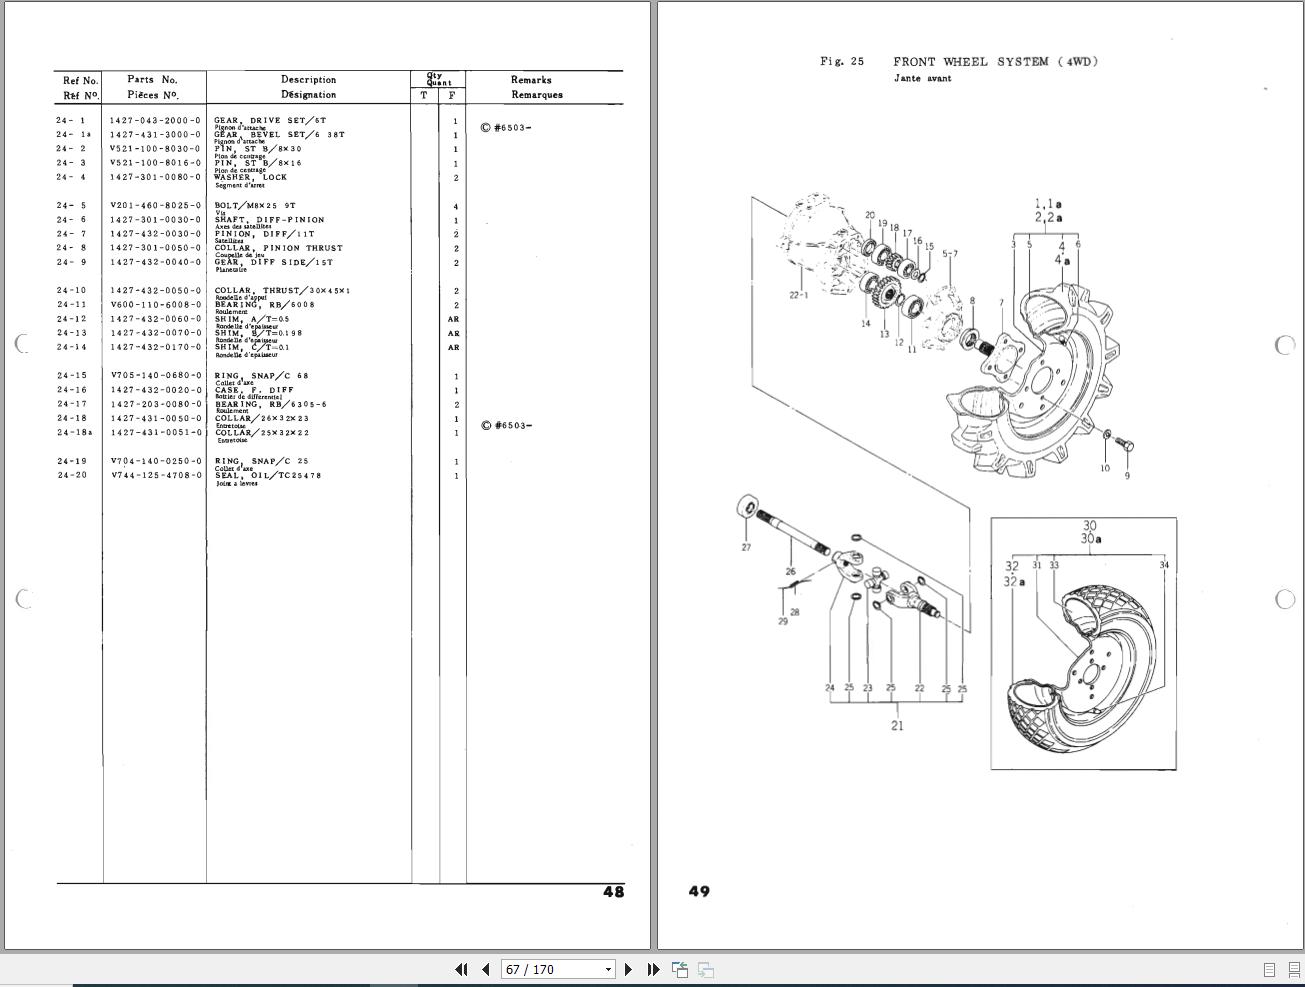Select part number 1427-432-0030-0

click(155, 234)
